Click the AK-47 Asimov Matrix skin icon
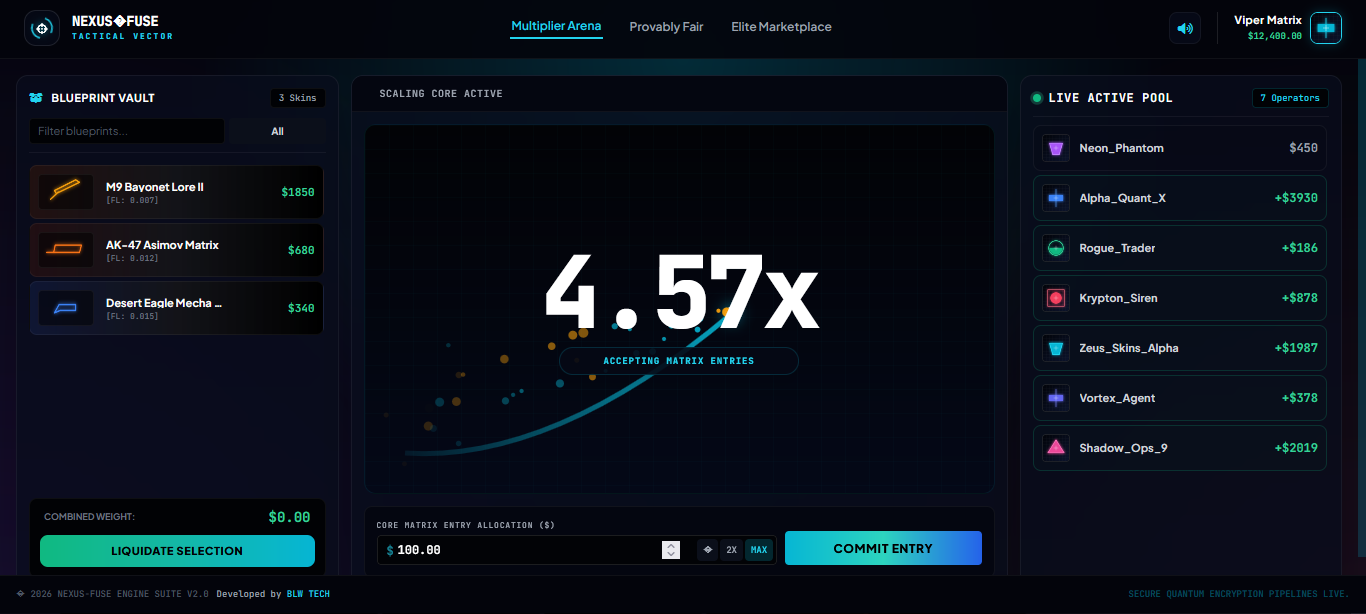Image resolution: width=1366 pixels, height=614 pixels. click(66, 250)
